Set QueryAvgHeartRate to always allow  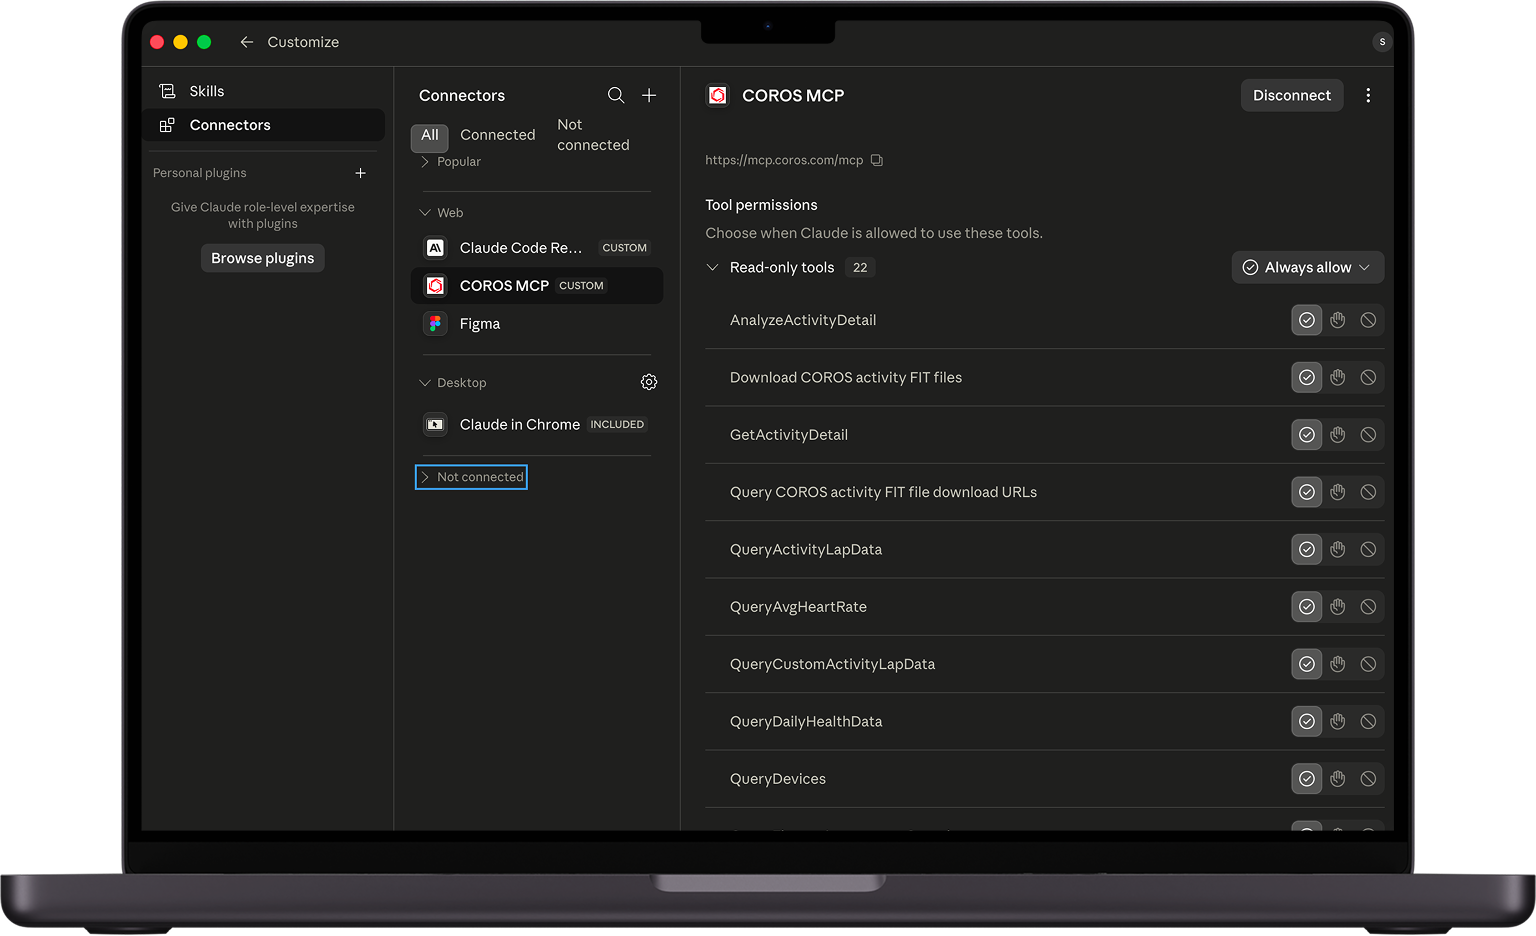[x=1307, y=607]
